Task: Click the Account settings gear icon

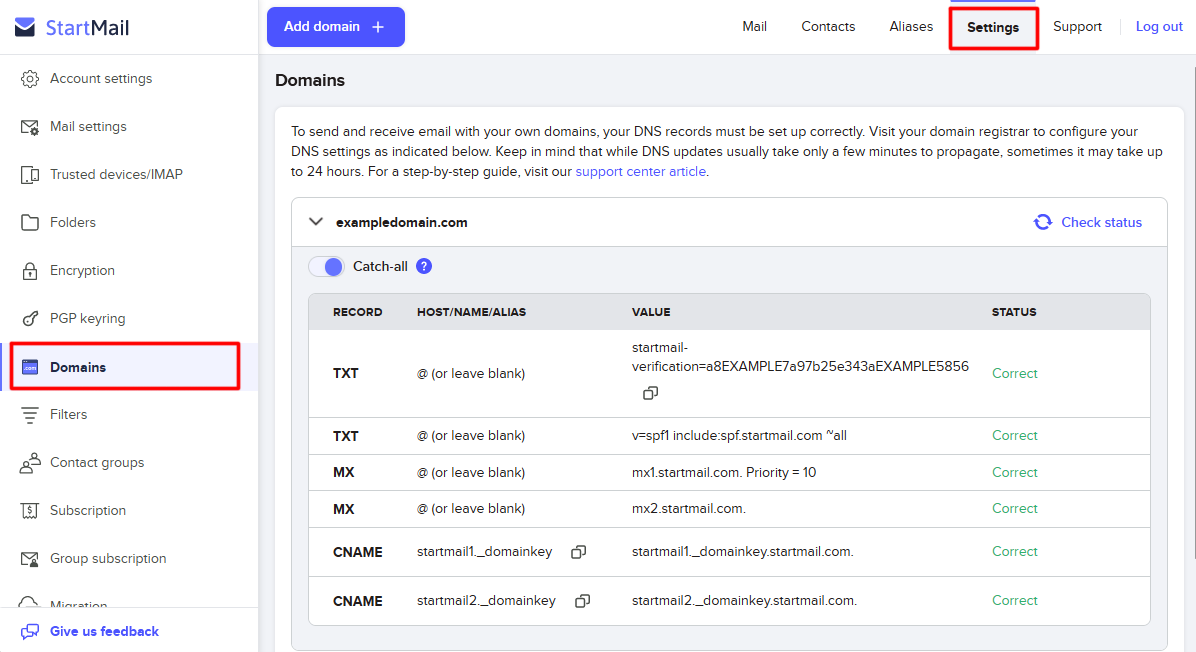Action: pyautogui.click(x=30, y=79)
